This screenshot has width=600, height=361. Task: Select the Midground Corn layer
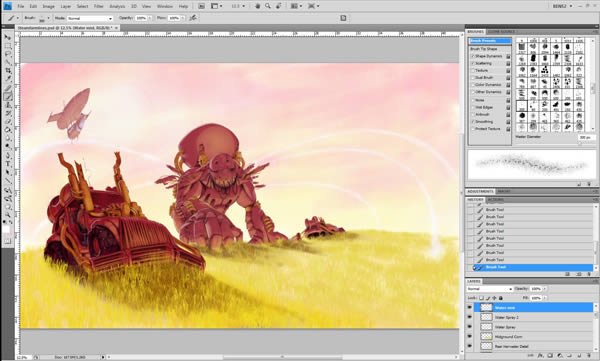[534, 336]
